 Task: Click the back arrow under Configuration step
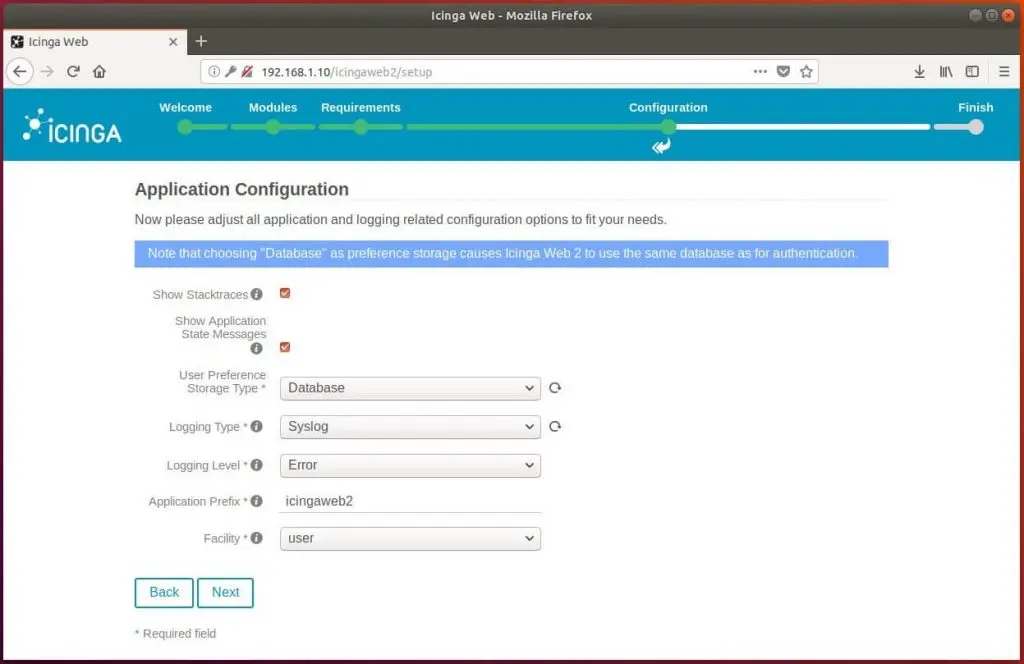tap(661, 146)
